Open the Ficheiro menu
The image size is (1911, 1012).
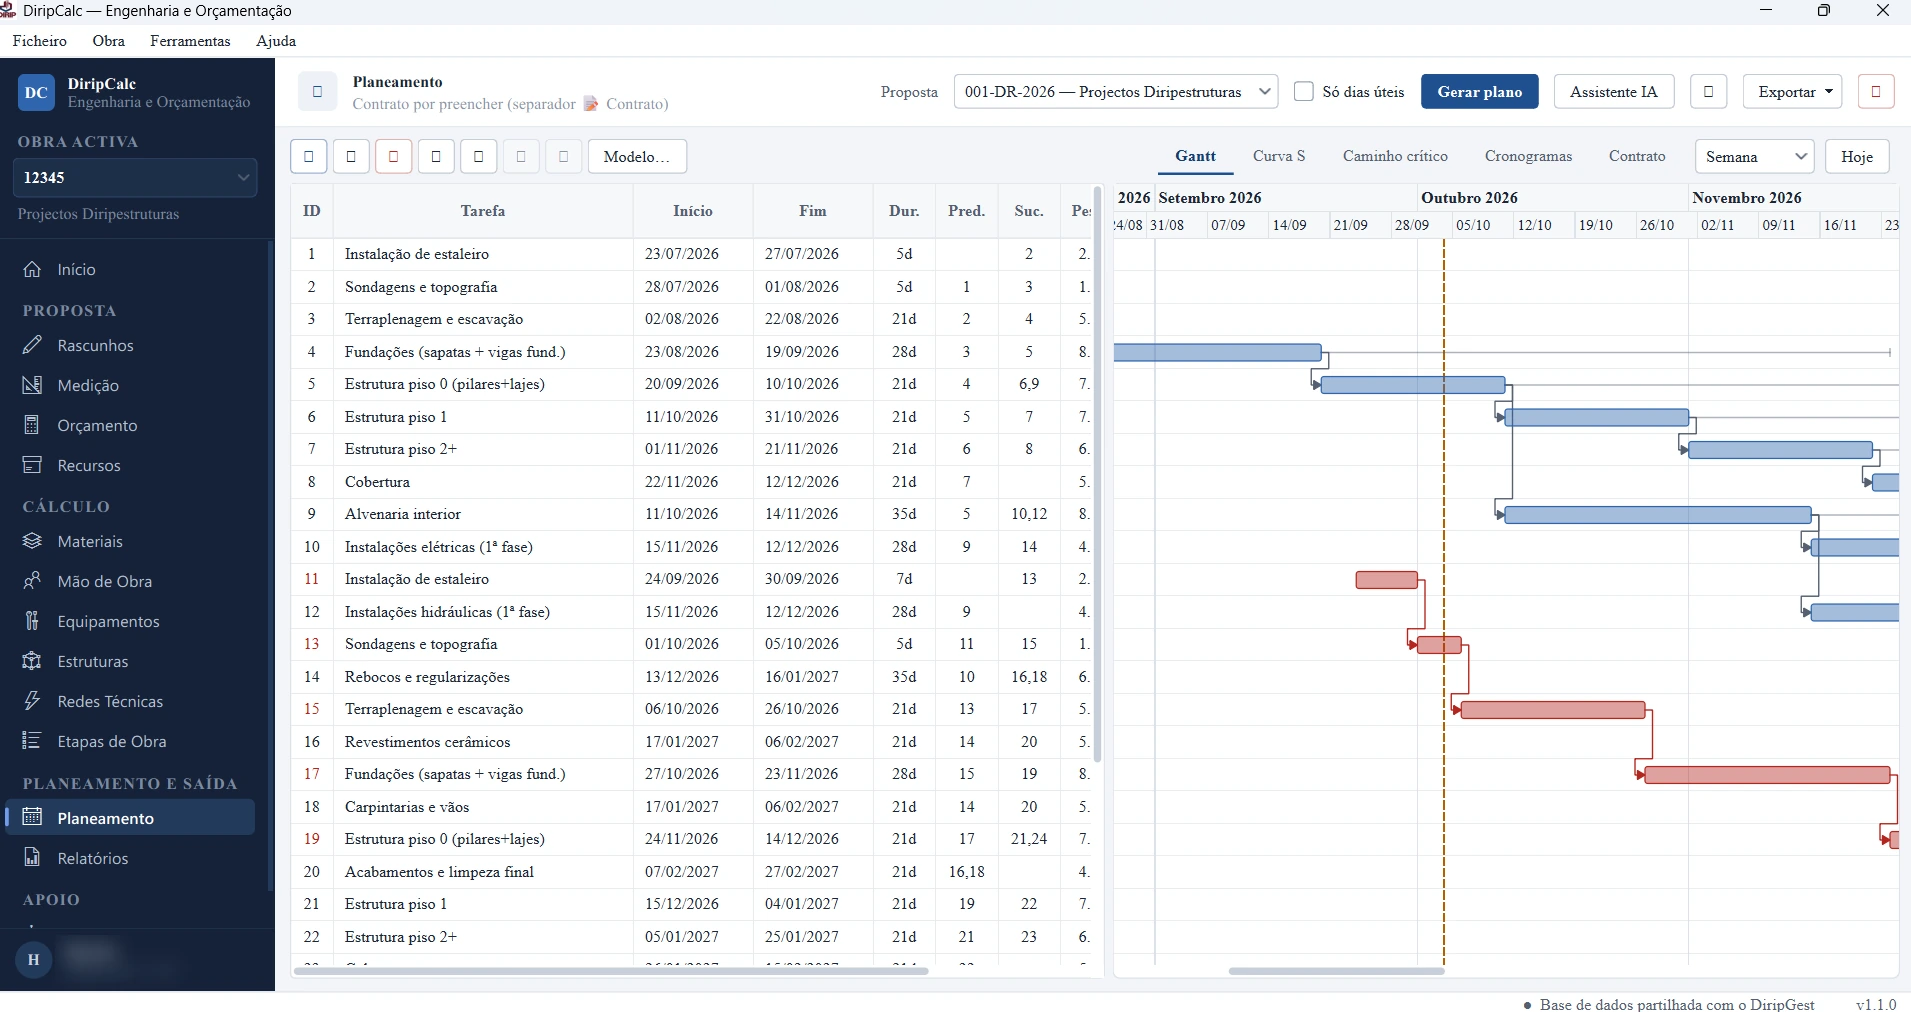[40, 41]
